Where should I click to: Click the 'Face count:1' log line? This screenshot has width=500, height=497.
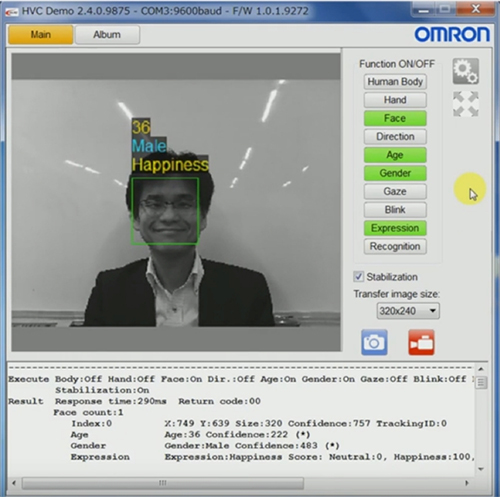[x=88, y=412]
